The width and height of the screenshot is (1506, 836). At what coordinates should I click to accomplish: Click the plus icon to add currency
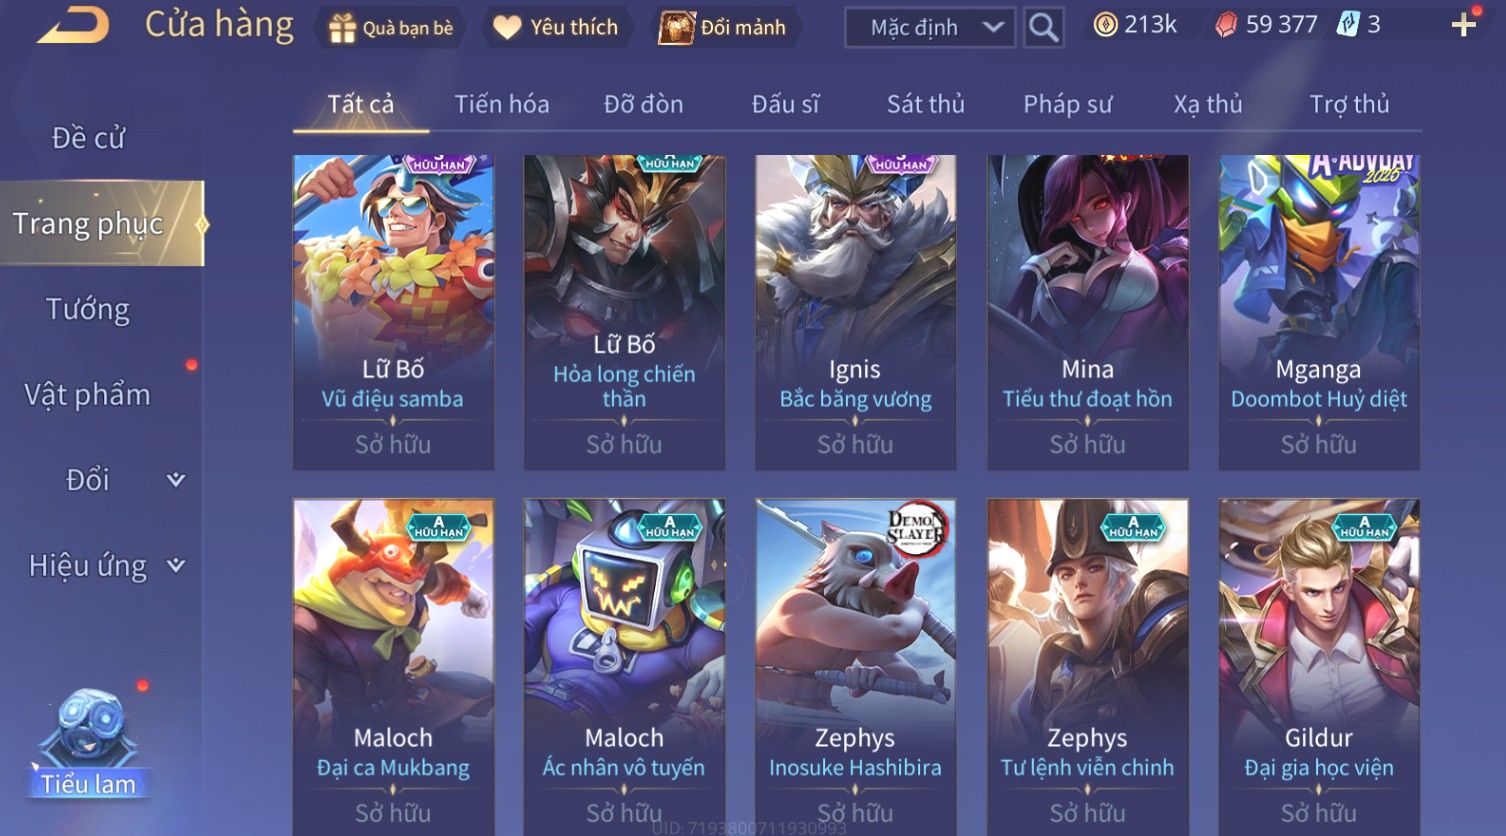(x=1463, y=25)
